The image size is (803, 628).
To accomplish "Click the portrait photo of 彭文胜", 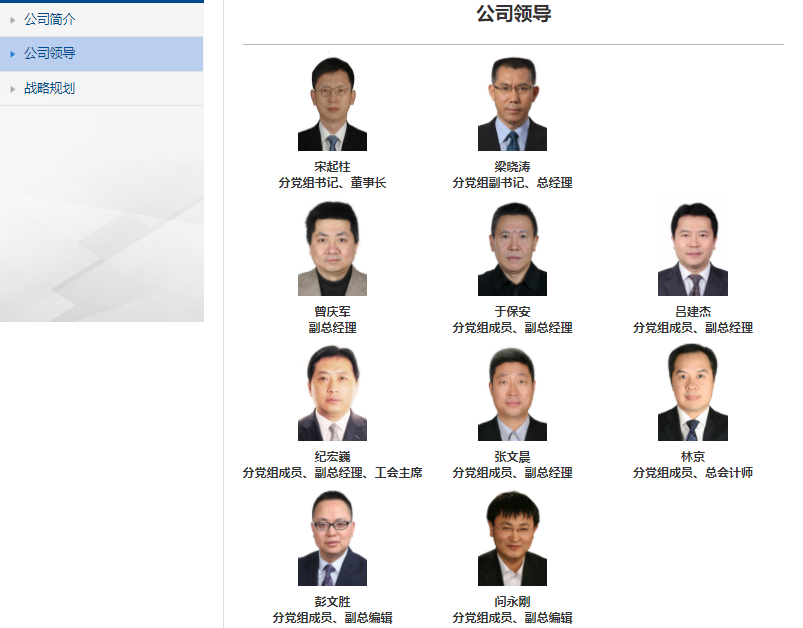I will click(332, 538).
